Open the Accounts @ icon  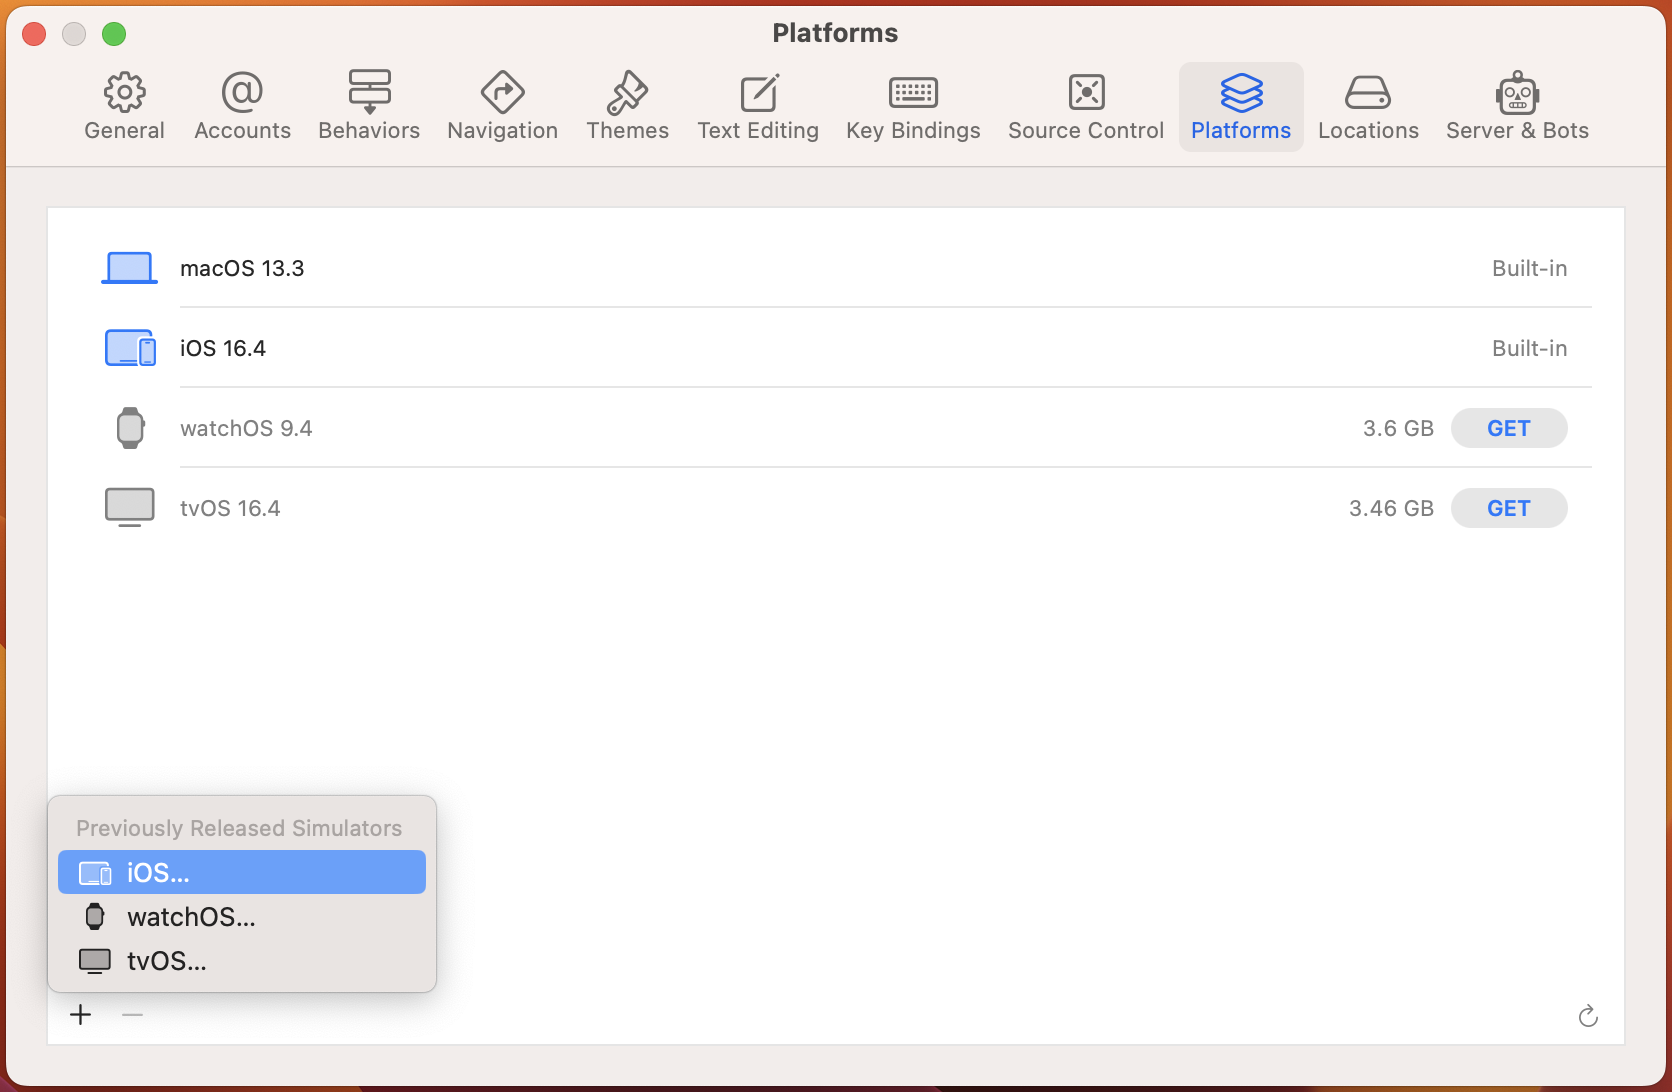(x=242, y=92)
